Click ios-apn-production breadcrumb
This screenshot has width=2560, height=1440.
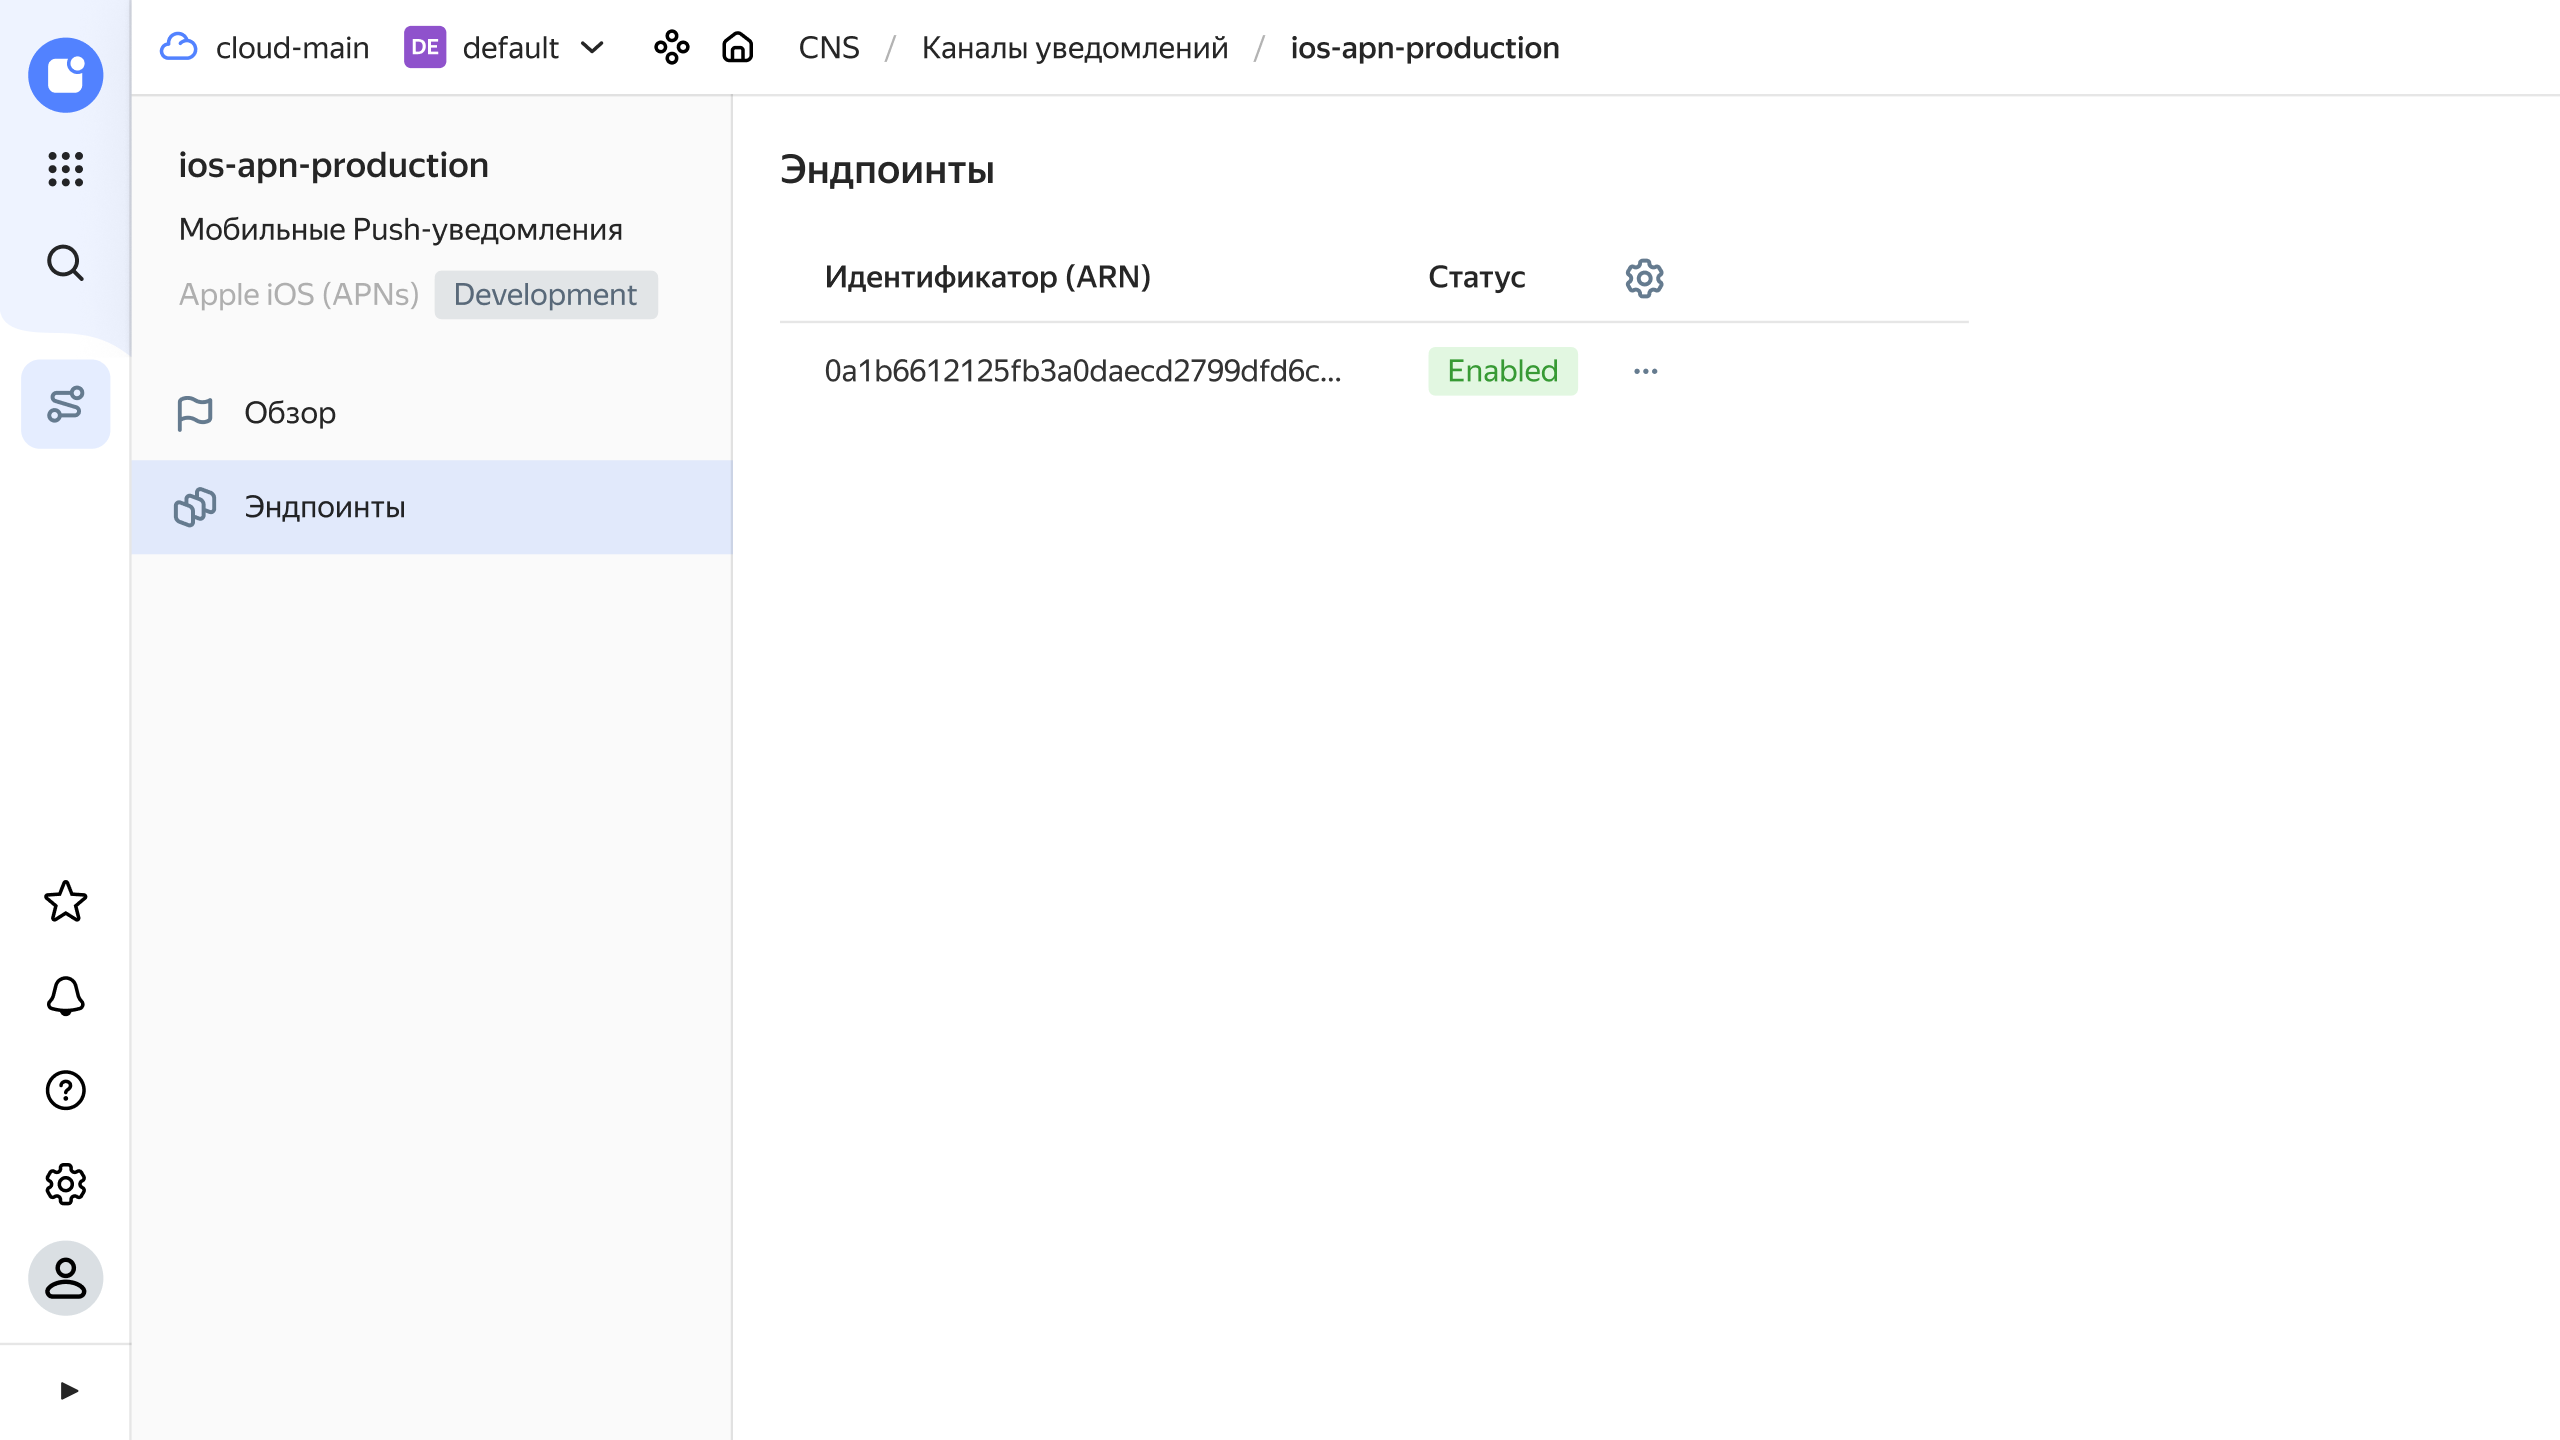tap(1424, 47)
